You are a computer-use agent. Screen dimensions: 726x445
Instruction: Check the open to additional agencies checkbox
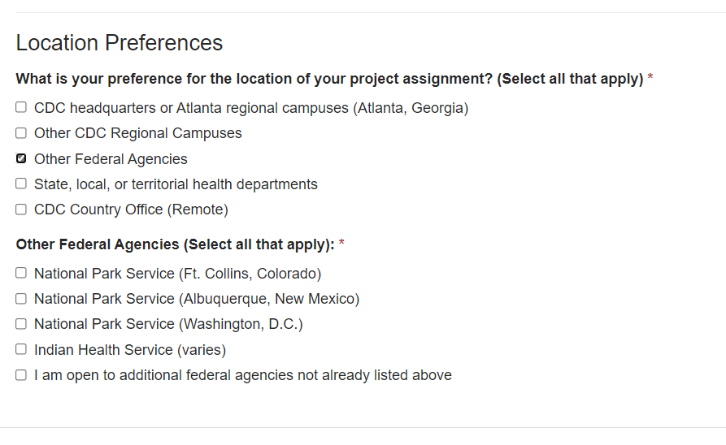21,375
